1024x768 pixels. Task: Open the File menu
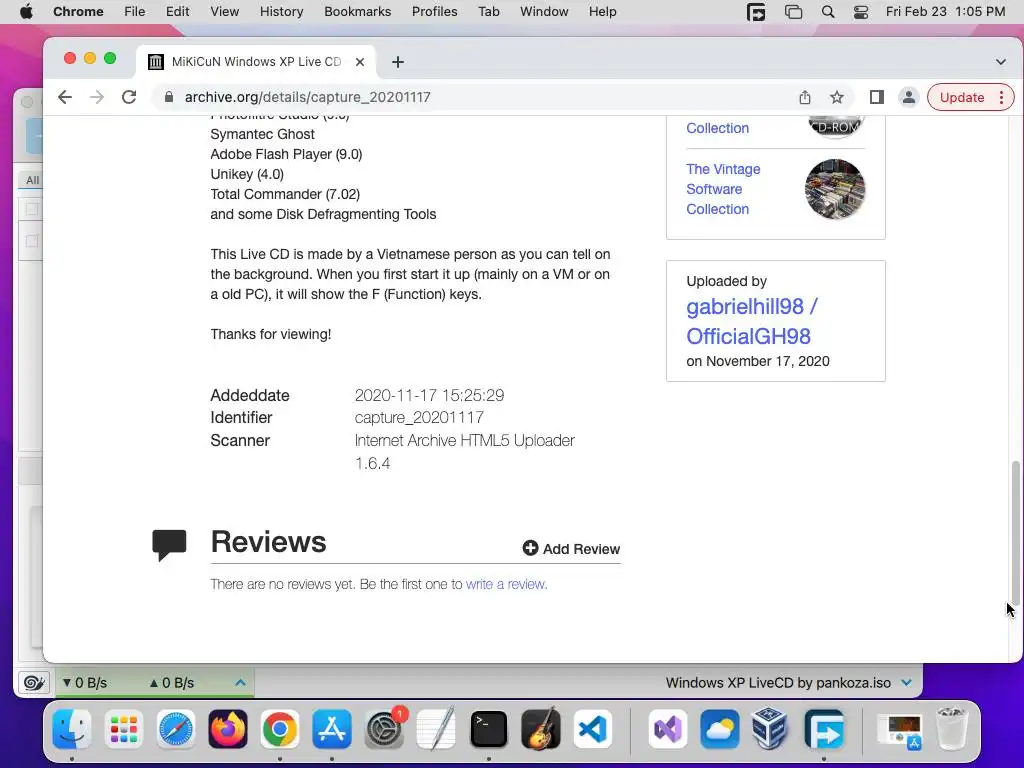pyautogui.click(x=135, y=12)
